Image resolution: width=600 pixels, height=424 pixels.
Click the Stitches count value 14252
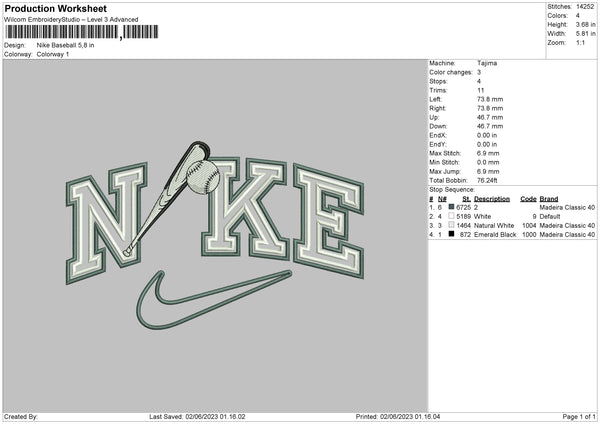coord(585,7)
